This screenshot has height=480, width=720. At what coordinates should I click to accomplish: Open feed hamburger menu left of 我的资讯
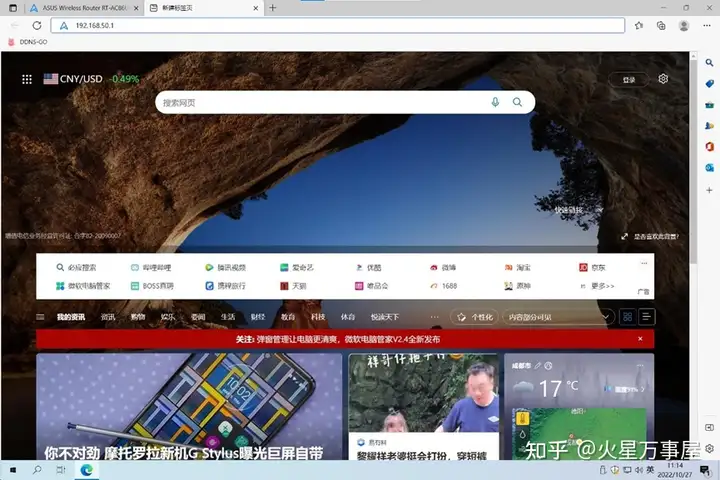point(40,317)
